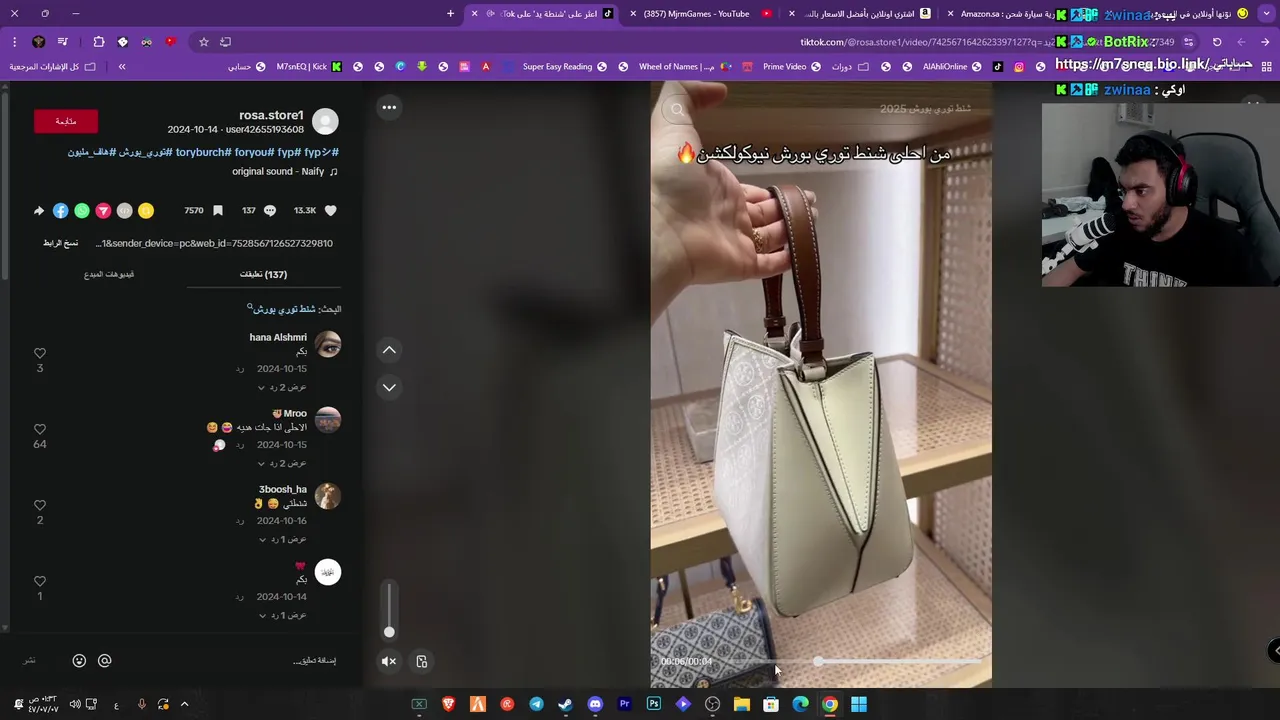
Task: Open Discord from the taskbar
Action: tap(595, 704)
